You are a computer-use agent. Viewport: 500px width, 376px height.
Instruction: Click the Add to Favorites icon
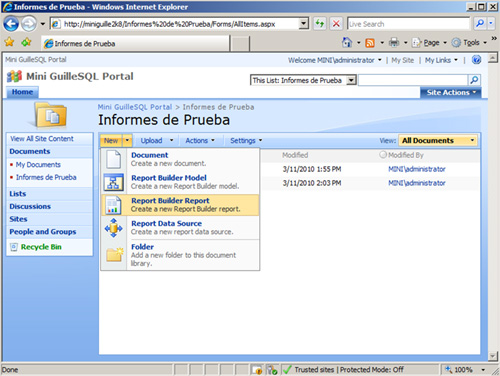pos(26,42)
